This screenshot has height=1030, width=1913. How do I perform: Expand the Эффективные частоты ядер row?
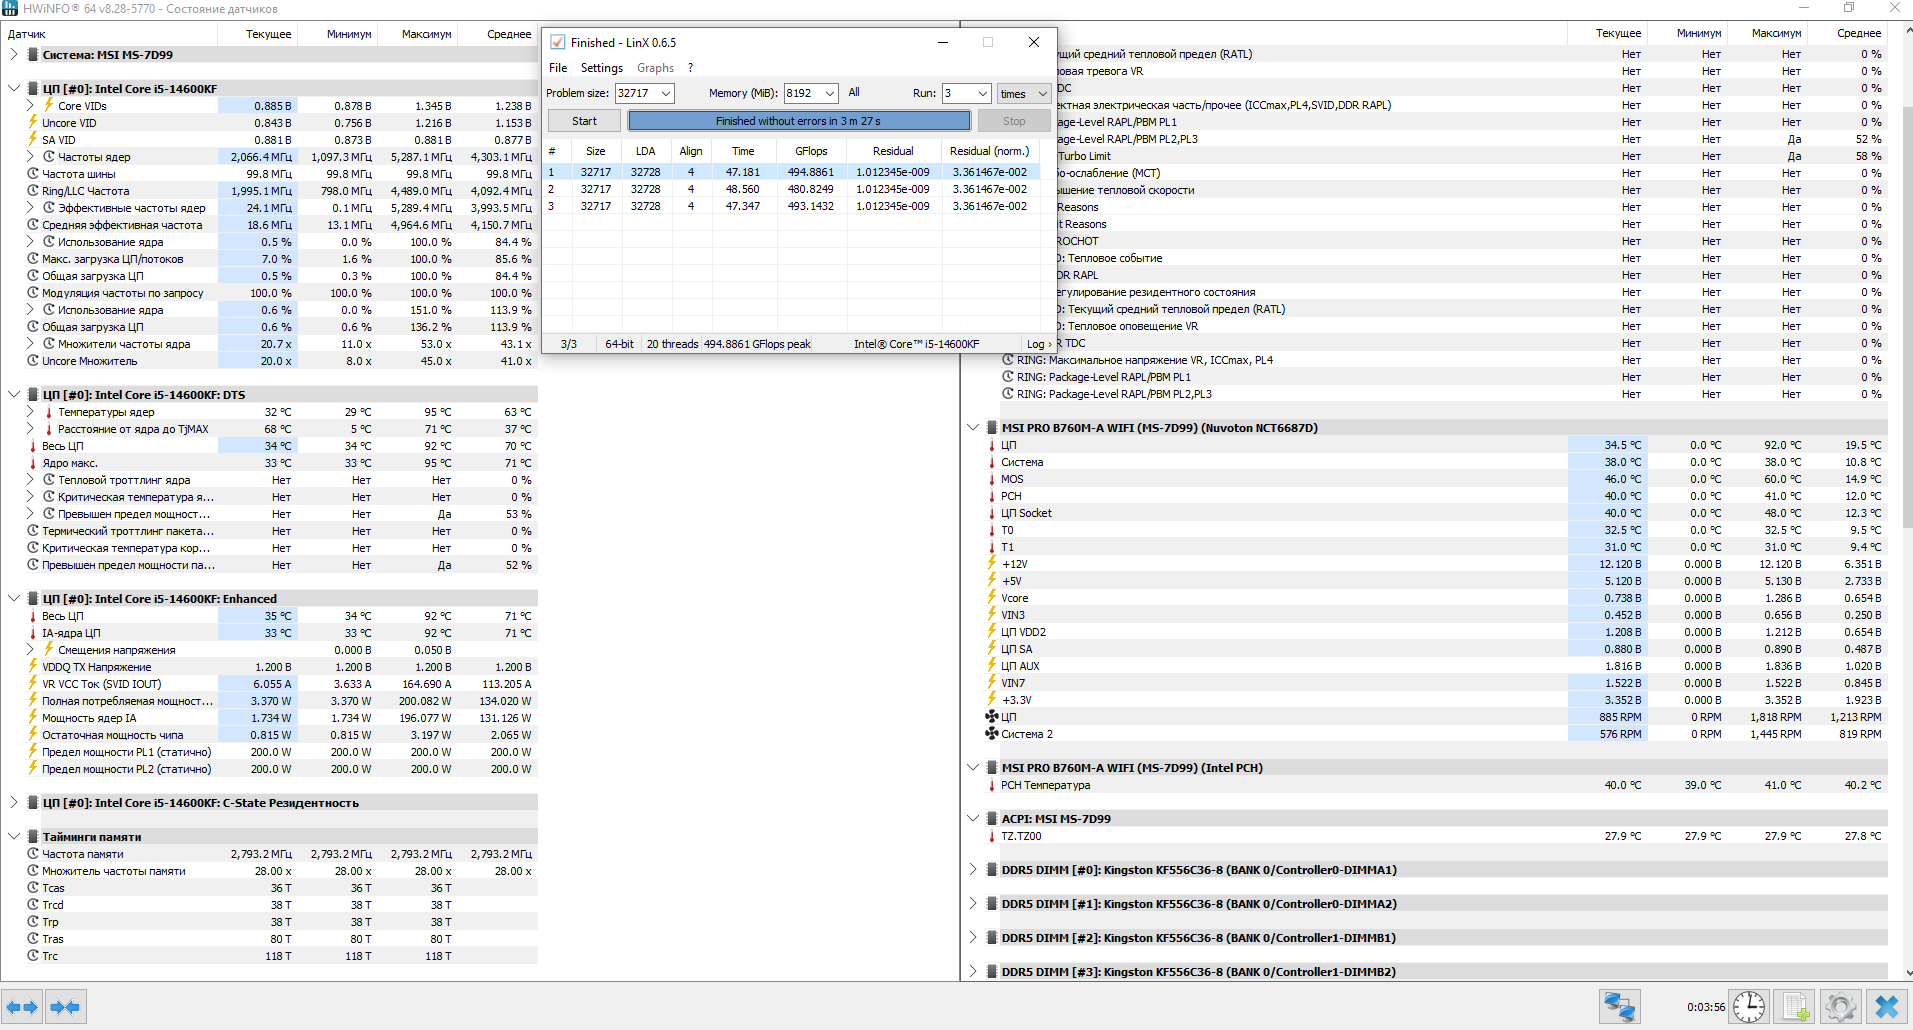point(30,208)
